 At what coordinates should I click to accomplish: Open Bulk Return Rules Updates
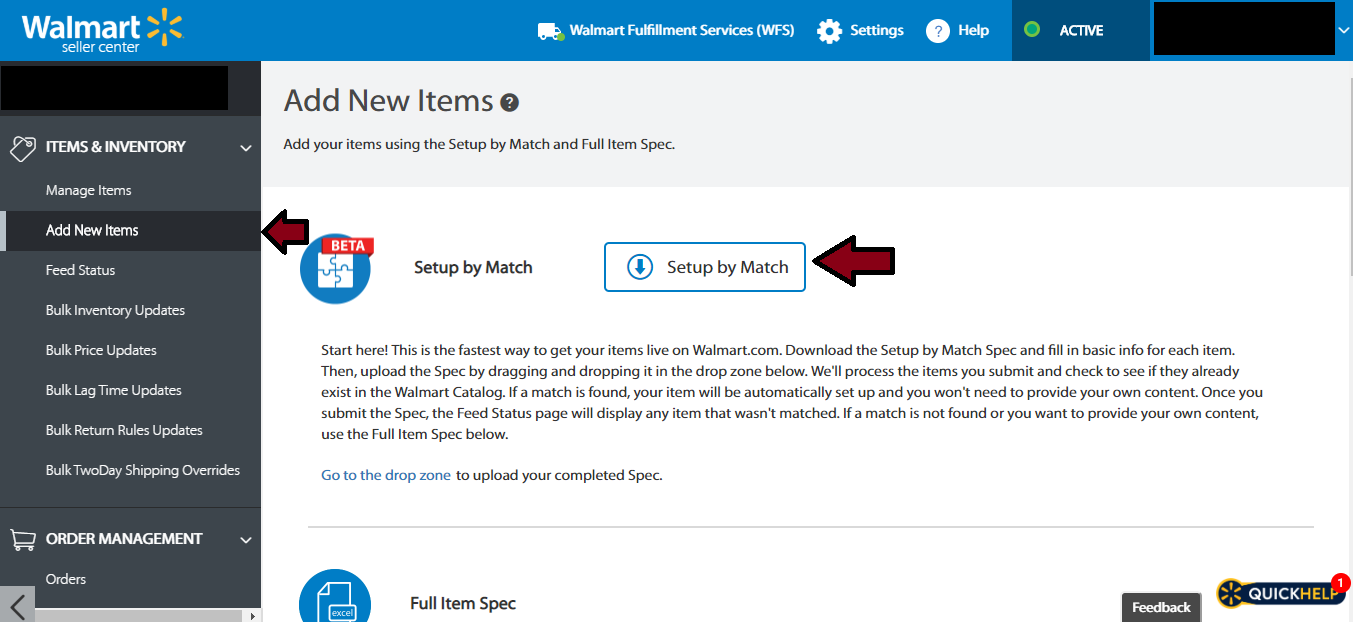(124, 430)
